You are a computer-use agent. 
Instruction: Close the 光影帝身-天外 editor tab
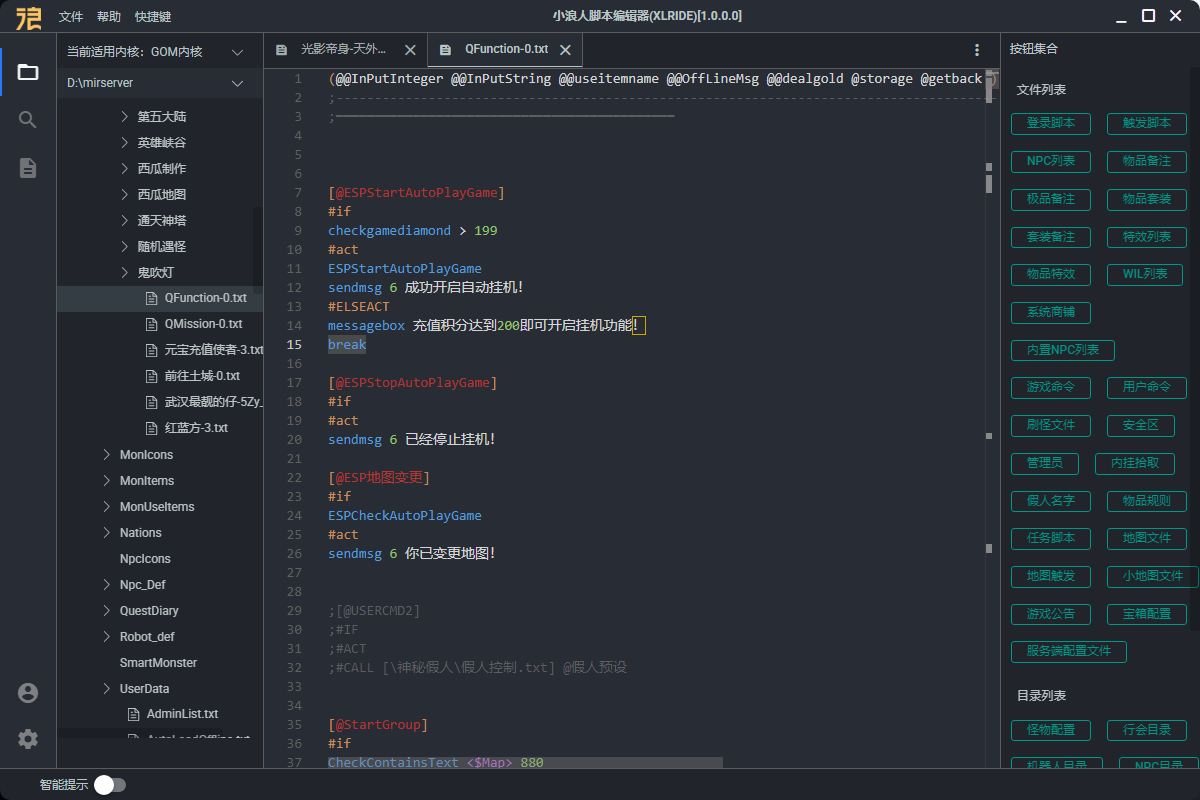pos(410,50)
